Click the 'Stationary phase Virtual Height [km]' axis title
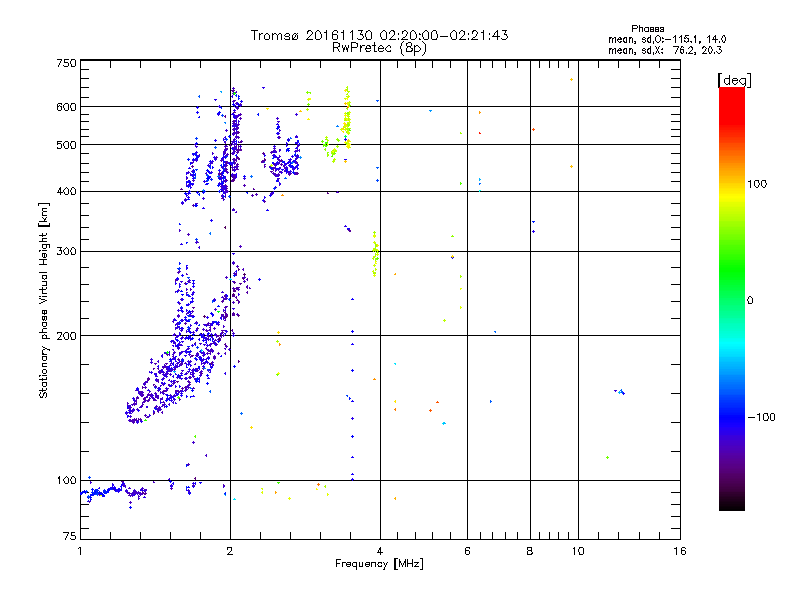800x600 pixels. [x=43, y=301]
